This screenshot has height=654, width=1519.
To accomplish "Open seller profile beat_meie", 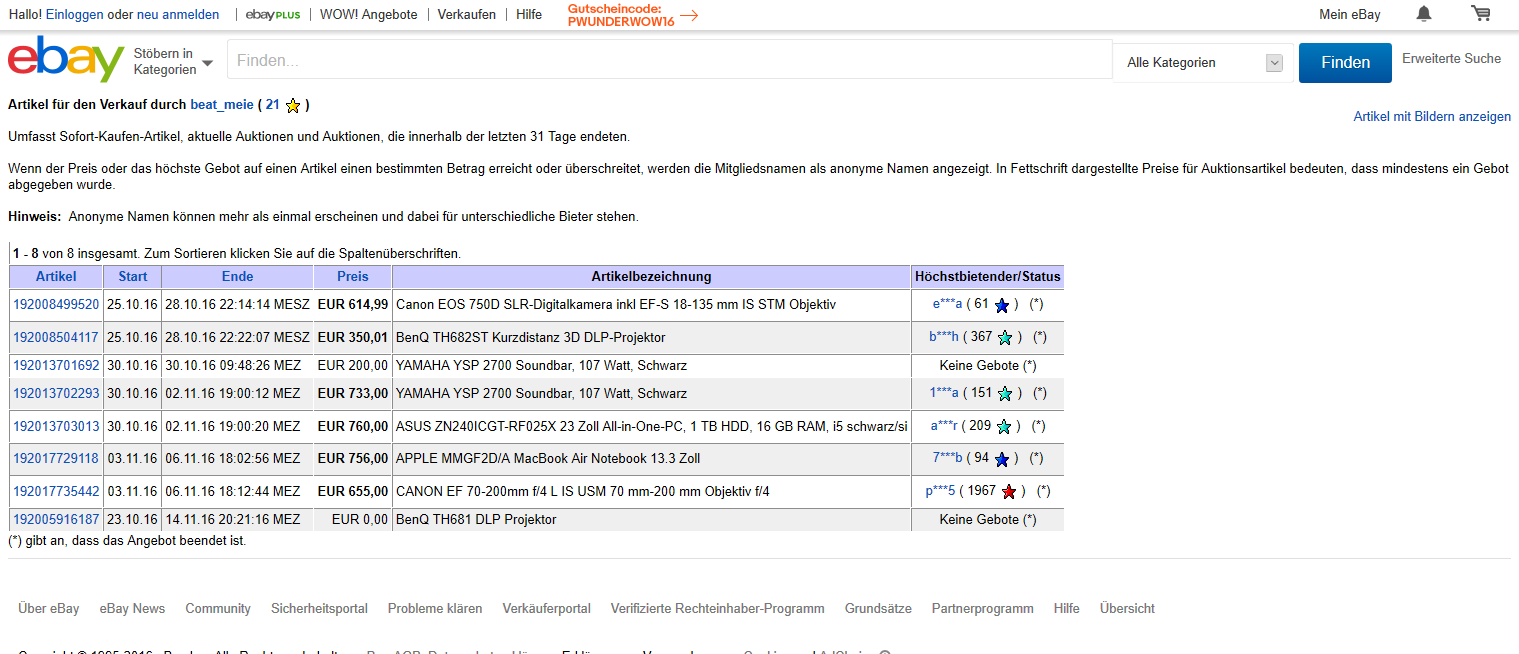I will pyautogui.click(x=222, y=104).
